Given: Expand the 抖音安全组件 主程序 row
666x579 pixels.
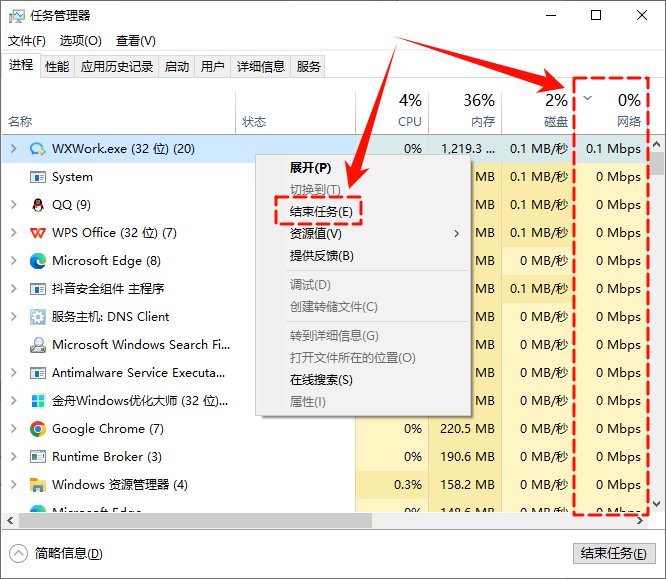Looking at the screenshot, I should click(x=14, y=289).
